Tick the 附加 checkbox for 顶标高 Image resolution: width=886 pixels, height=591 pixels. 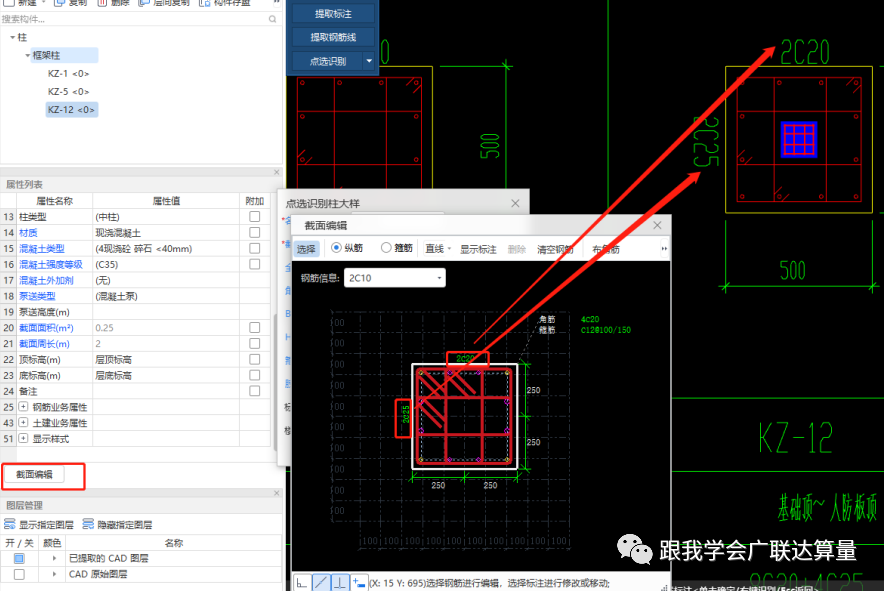click(255, 359)
